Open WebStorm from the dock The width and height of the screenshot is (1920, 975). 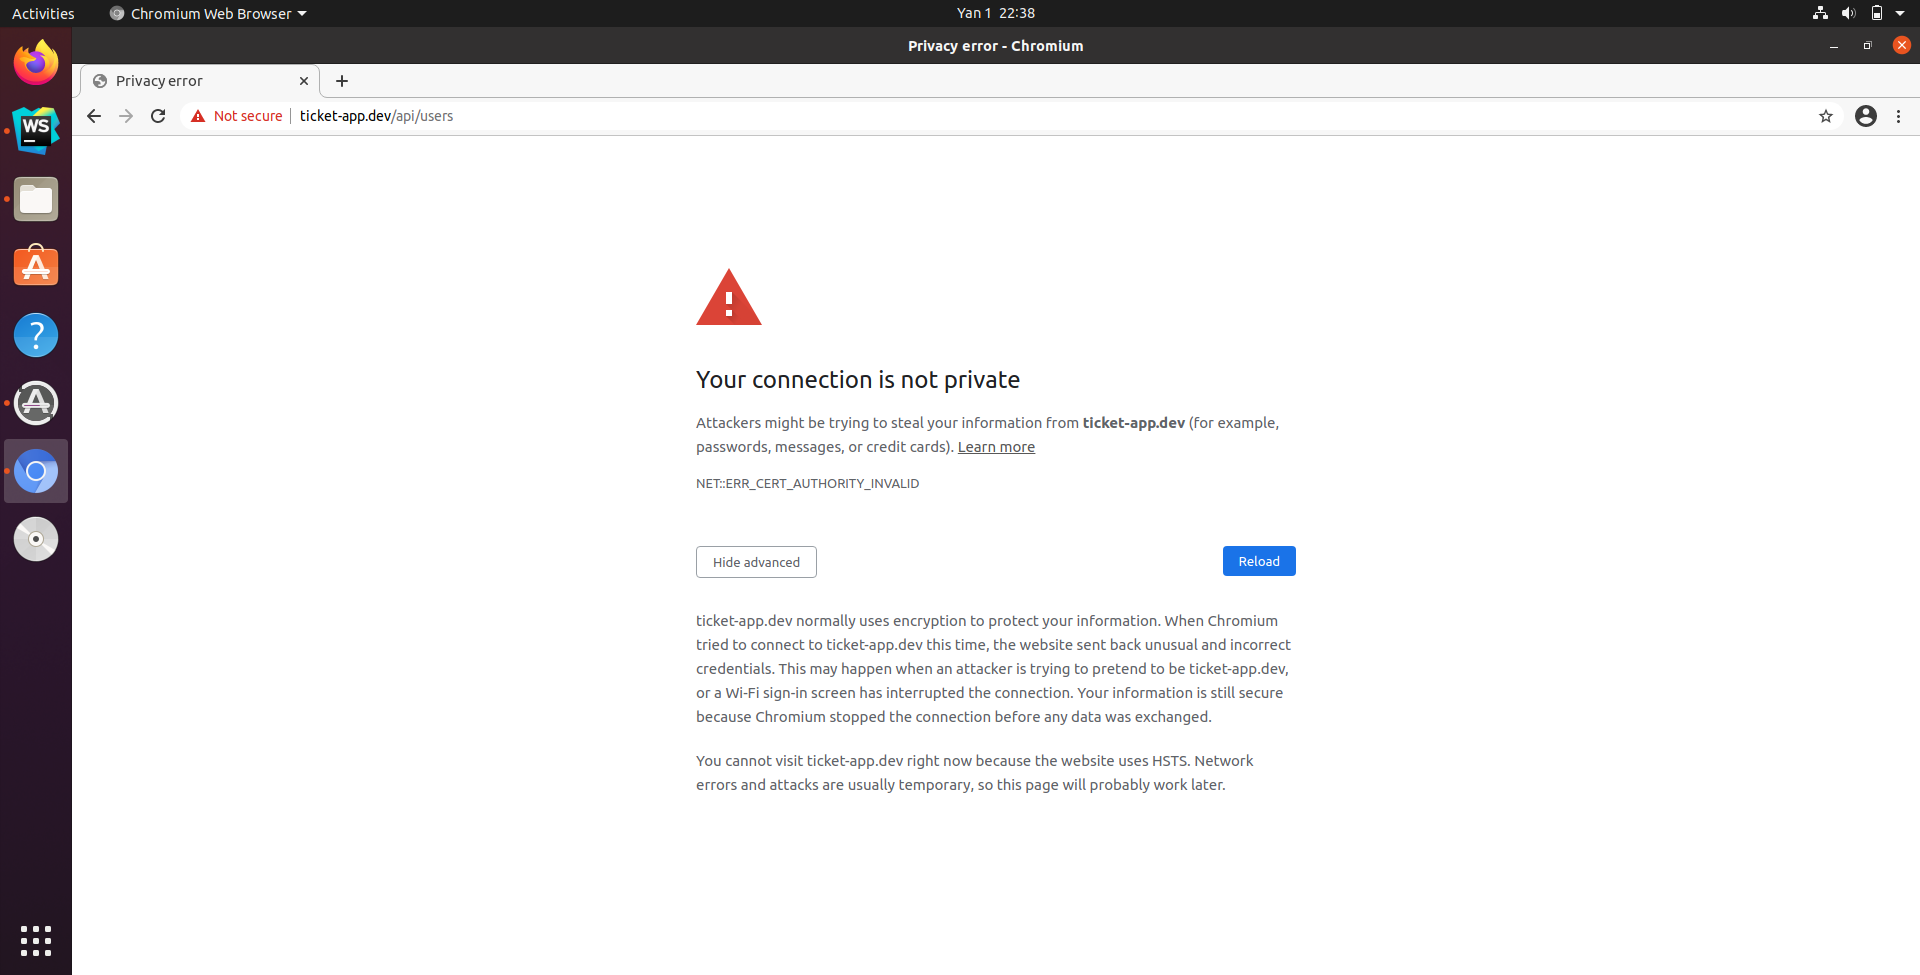coord(36,131)
